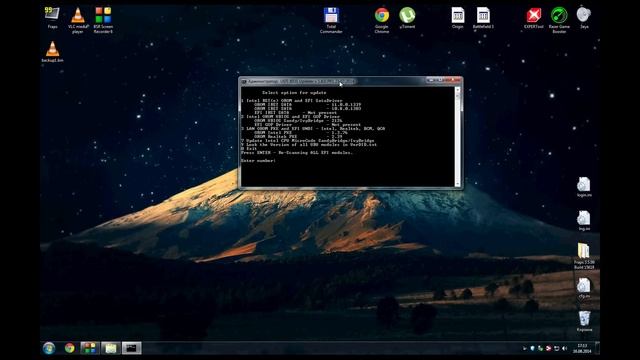
Task: Open the EXPERTool desktop shortcut
Action: (x=533, y=18)
